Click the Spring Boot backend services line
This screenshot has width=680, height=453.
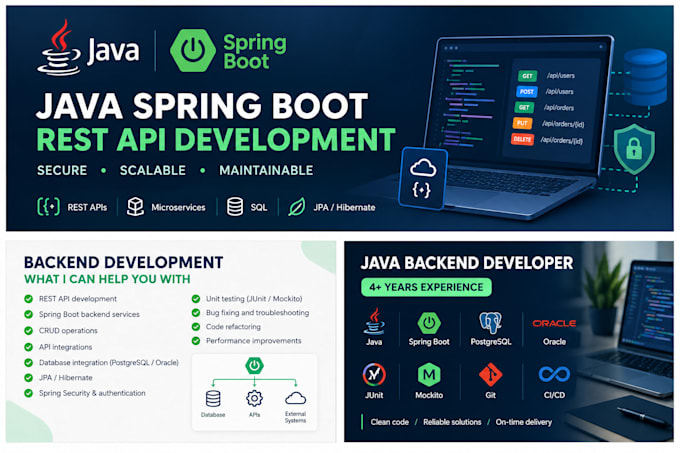click(x=89, y=314)
